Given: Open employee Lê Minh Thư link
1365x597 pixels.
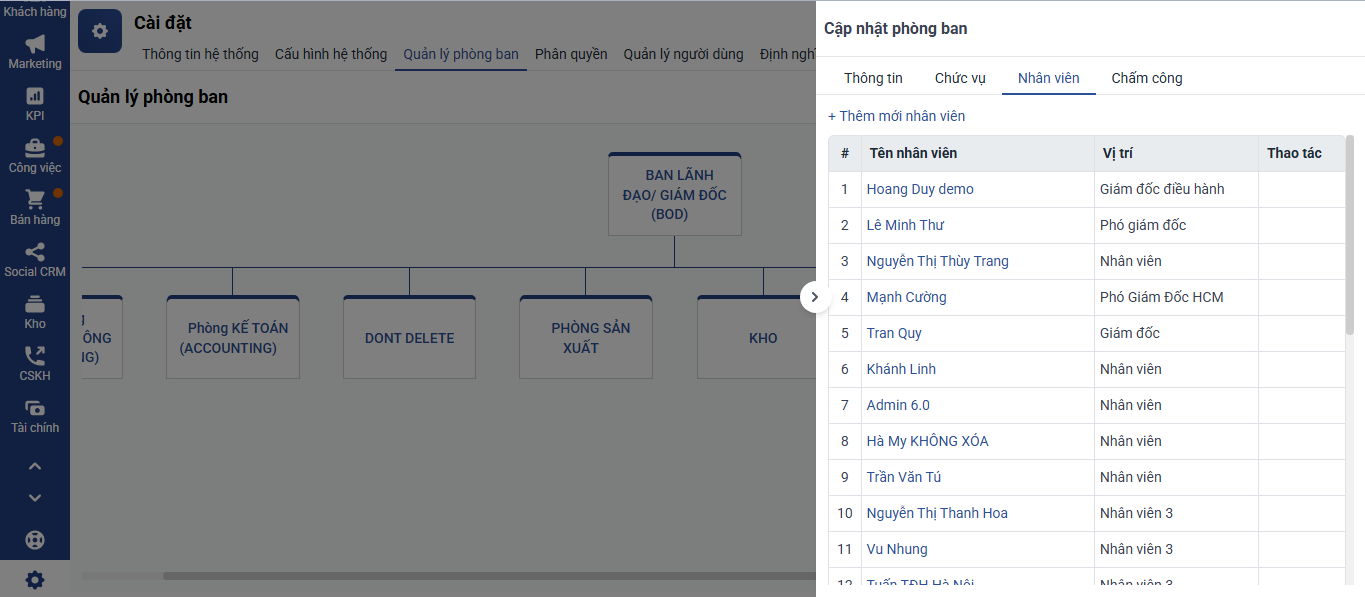Looking at the screenshot, I should [905, 225].
